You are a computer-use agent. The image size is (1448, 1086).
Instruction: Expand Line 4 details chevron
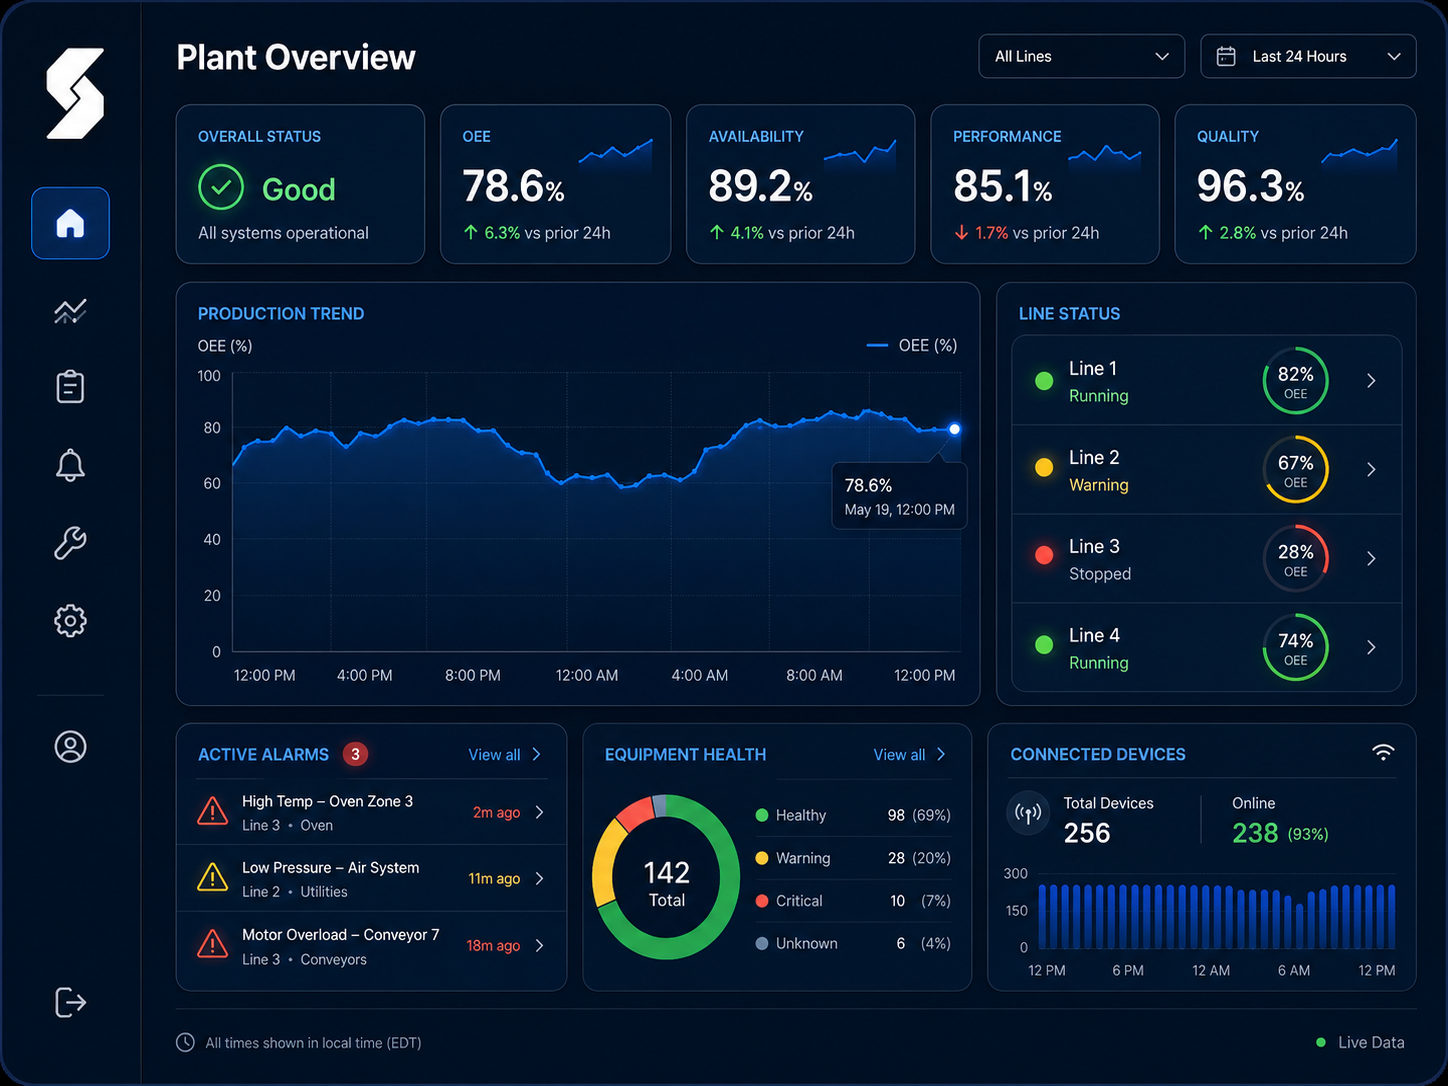coord(1371,647)
